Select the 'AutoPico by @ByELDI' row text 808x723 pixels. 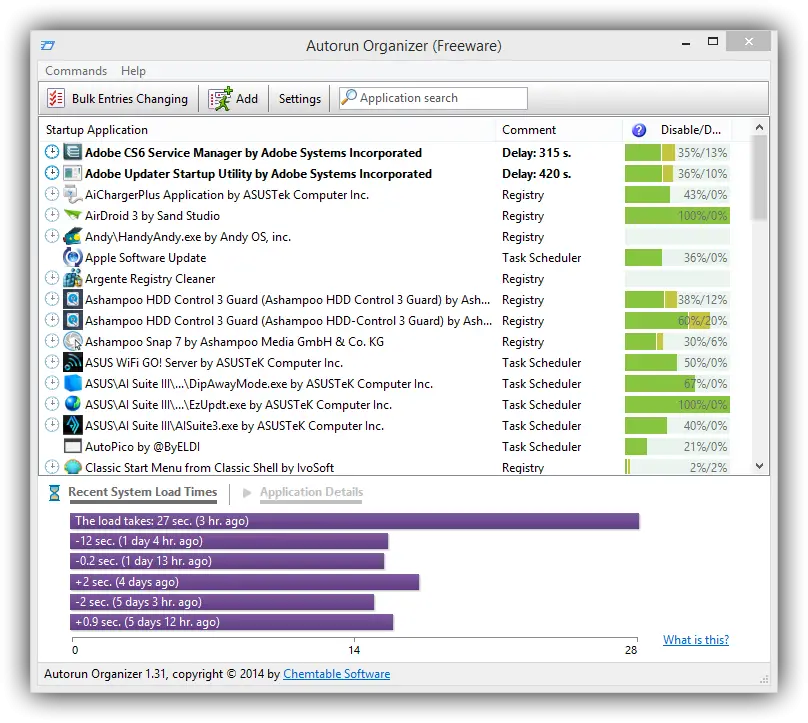coord(142,447)
